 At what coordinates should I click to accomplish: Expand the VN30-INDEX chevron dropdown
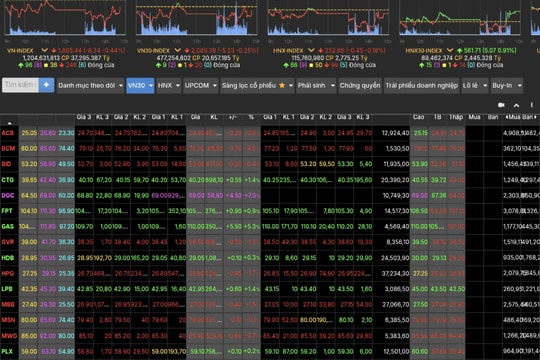click(x=177, y=50)
